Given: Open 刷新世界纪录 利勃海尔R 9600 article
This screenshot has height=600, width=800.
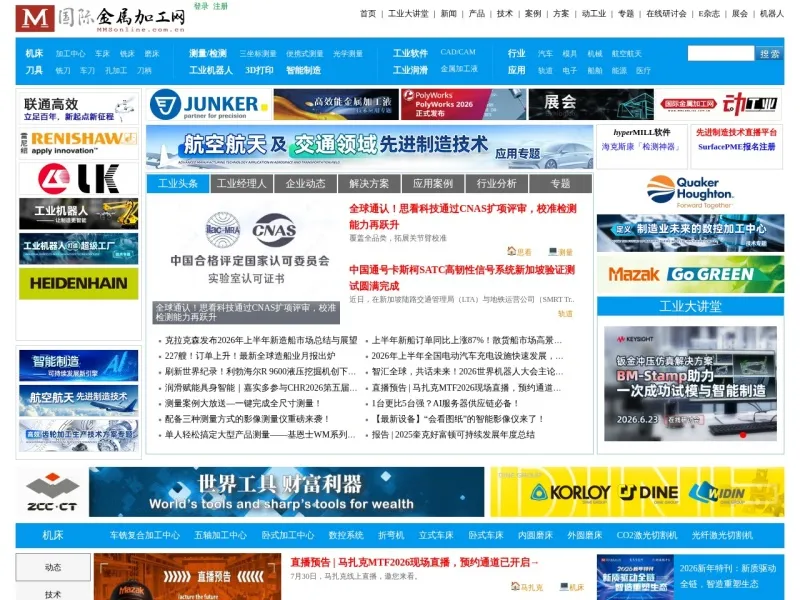Looking at the screenshot, I should coord(260,371).
